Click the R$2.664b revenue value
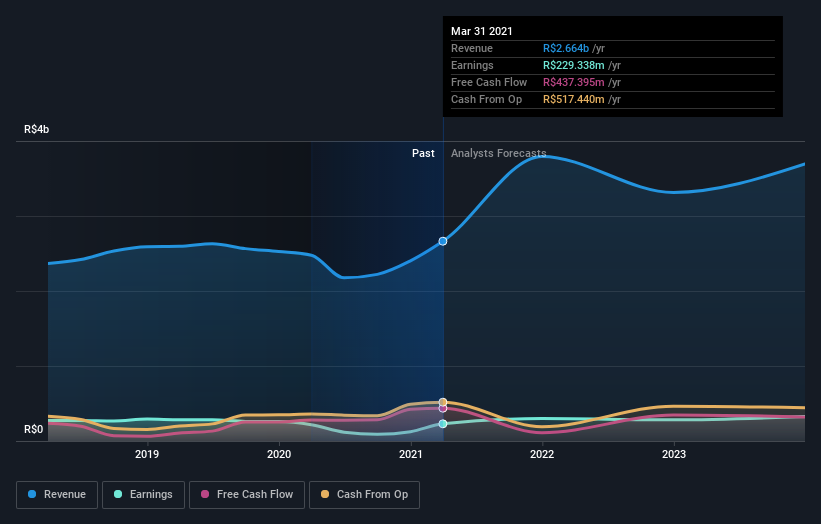 pos(566,49)
